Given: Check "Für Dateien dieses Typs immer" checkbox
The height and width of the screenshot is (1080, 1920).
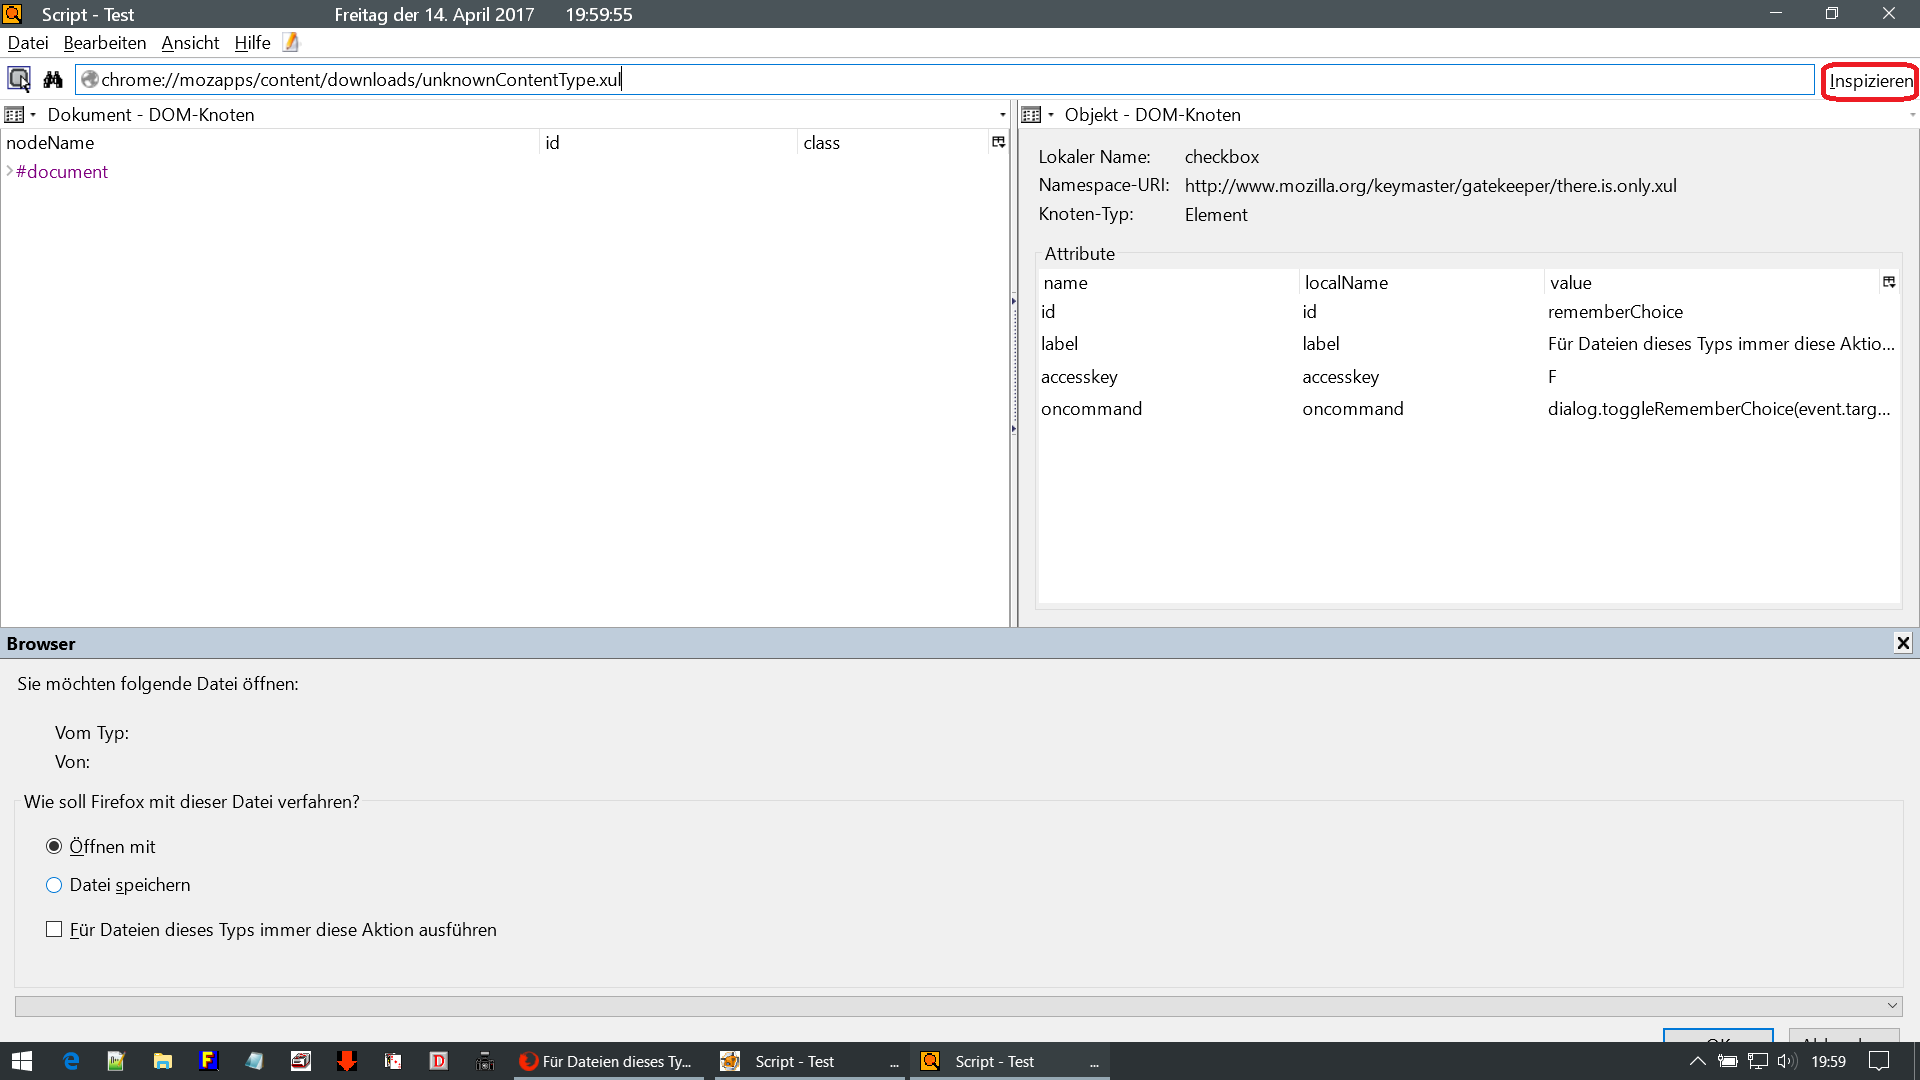Looking at the screenshot, I should coord(54,930).
